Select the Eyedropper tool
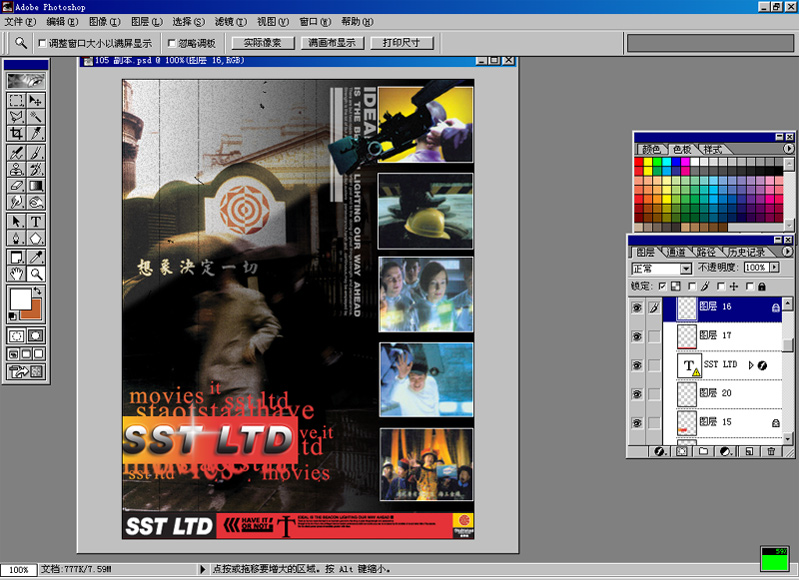The width and height of the screenshot is (799, 580). [36, 257]
